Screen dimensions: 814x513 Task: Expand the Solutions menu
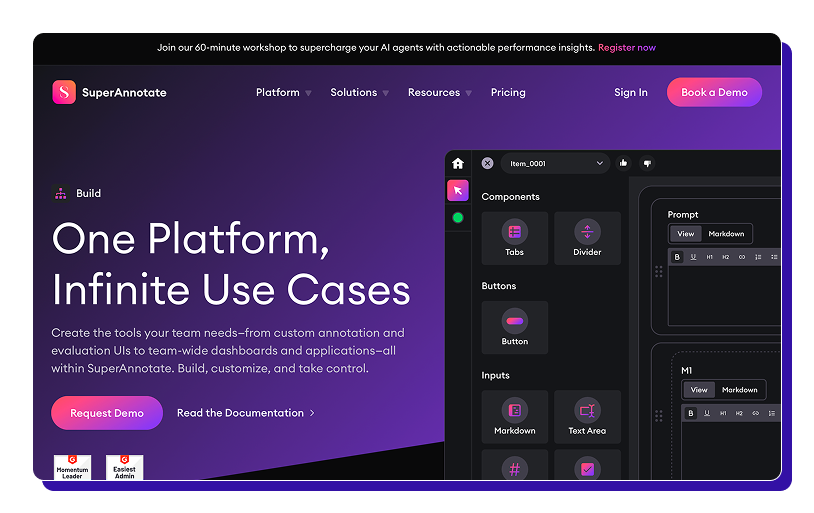point(359,92)
